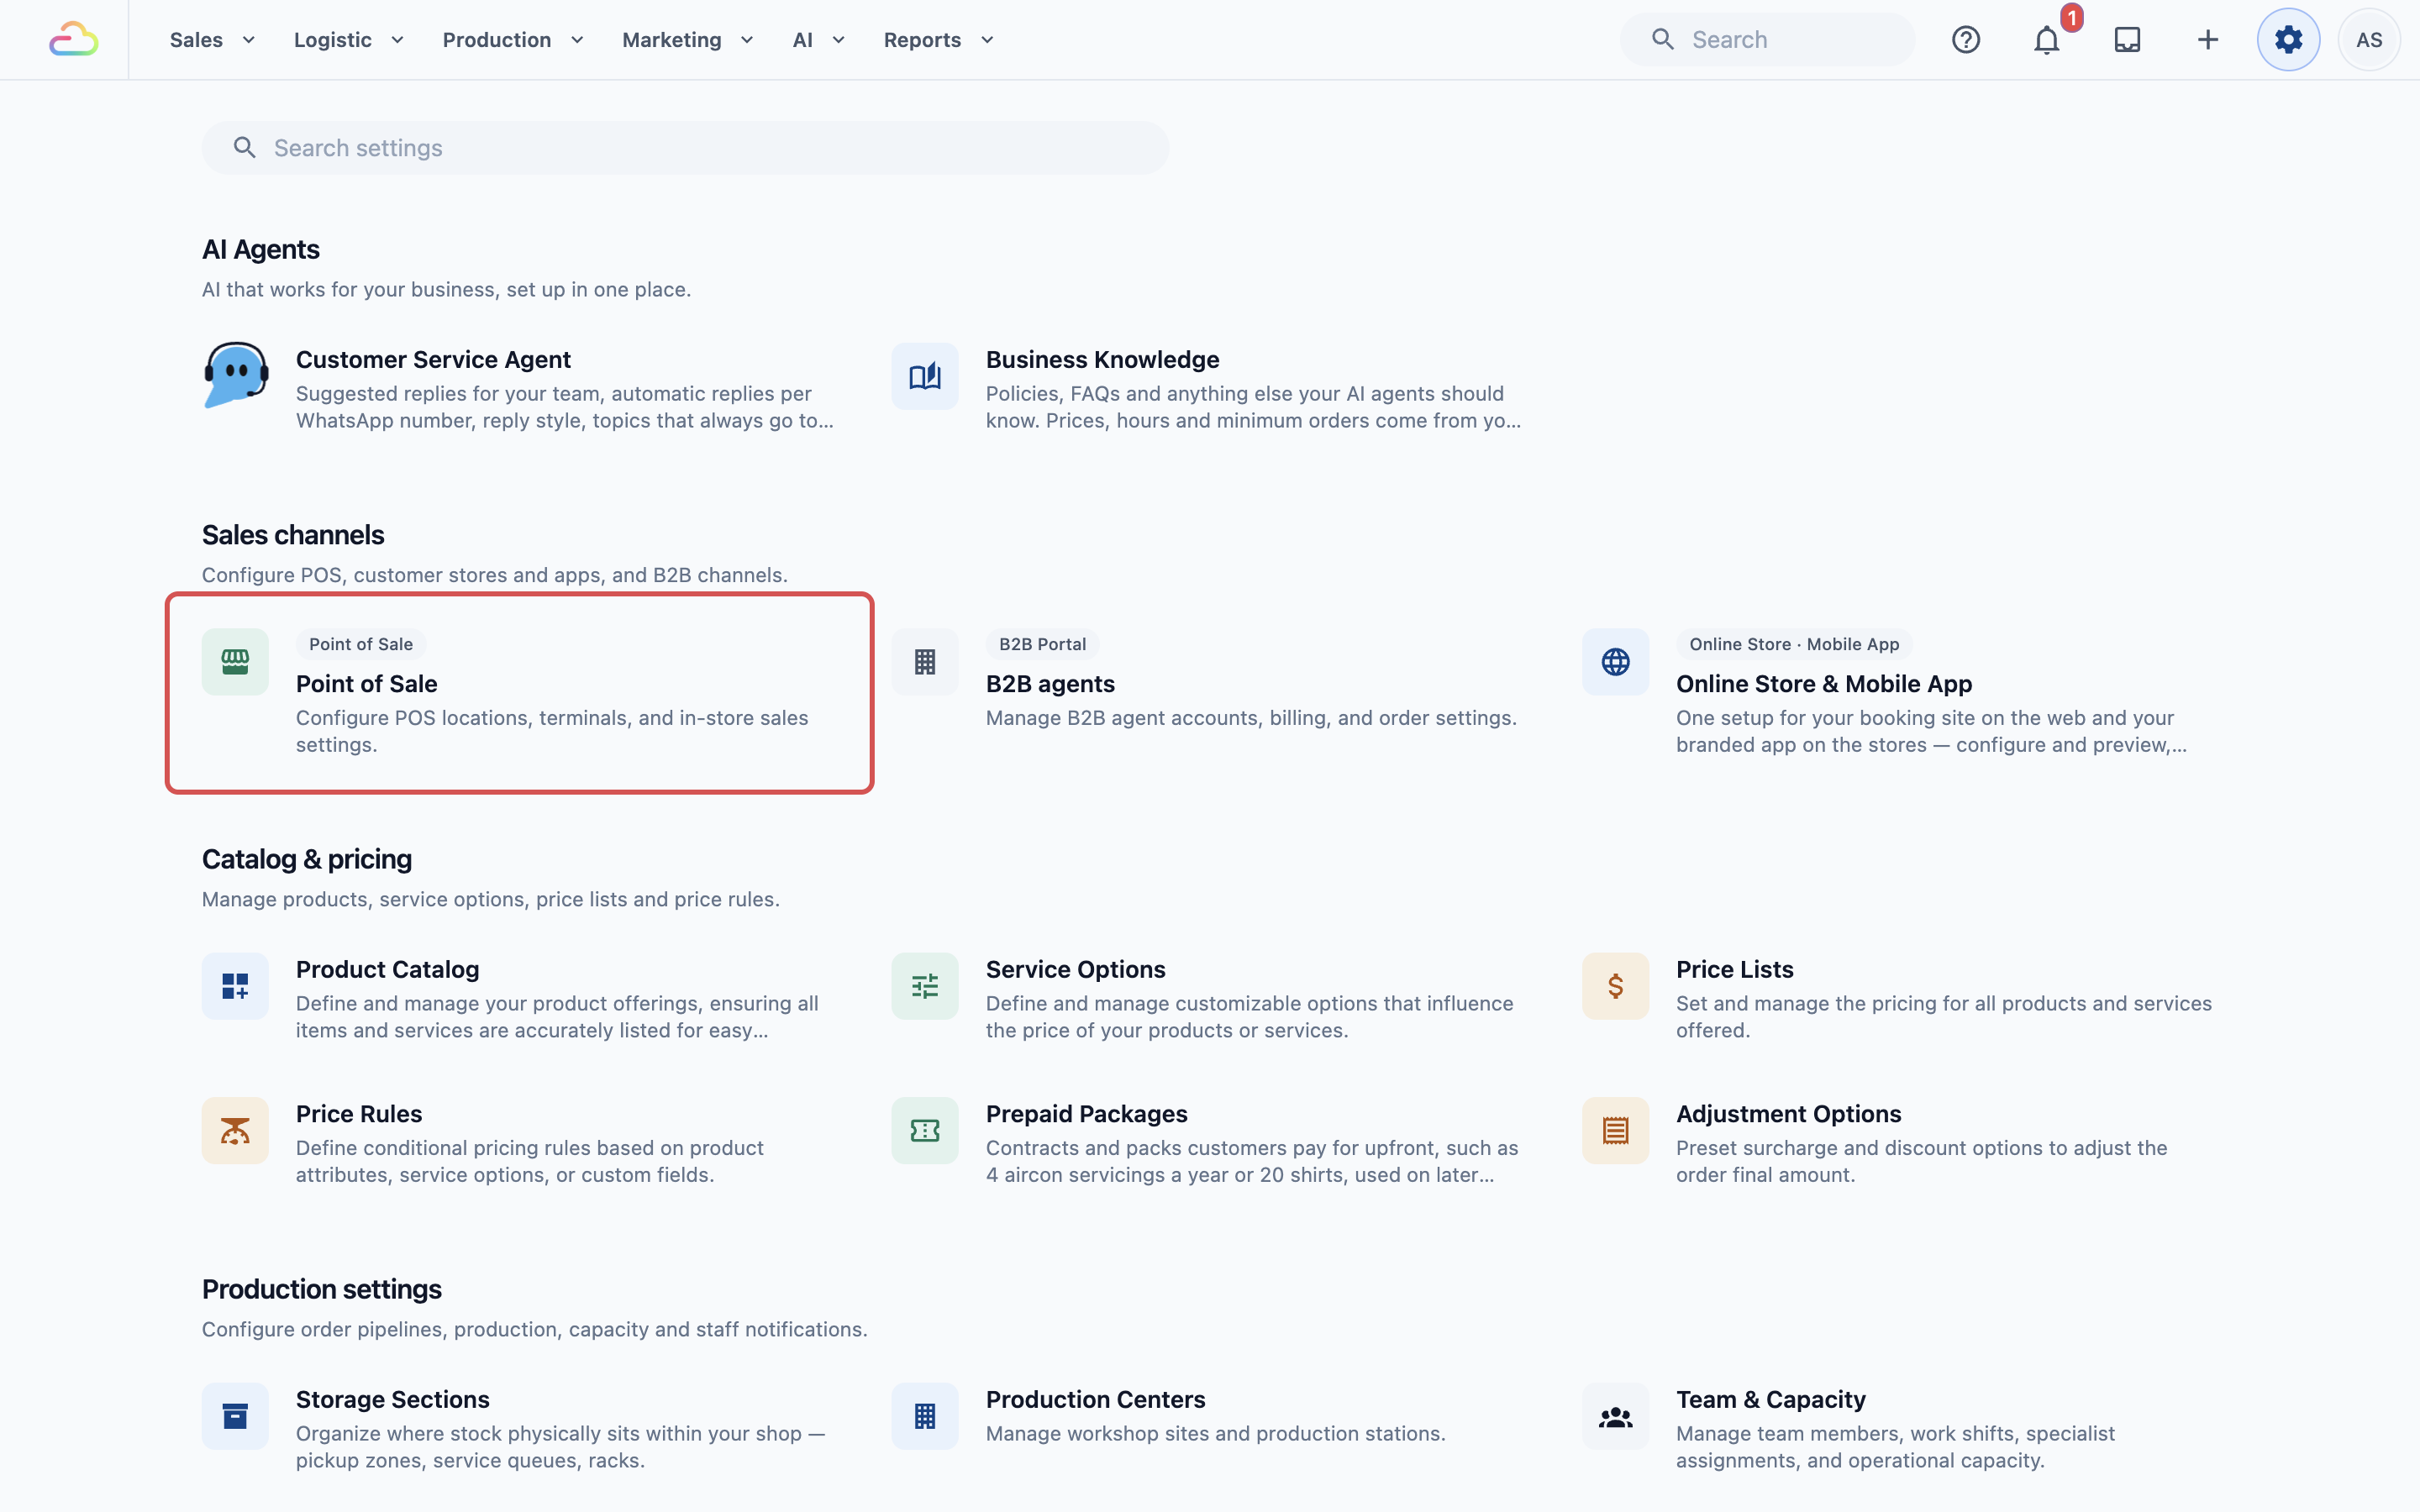Click the Prepaid Packages ticket icon
This screenshot has width=2420, height=1512.
tap(925, 1131)
